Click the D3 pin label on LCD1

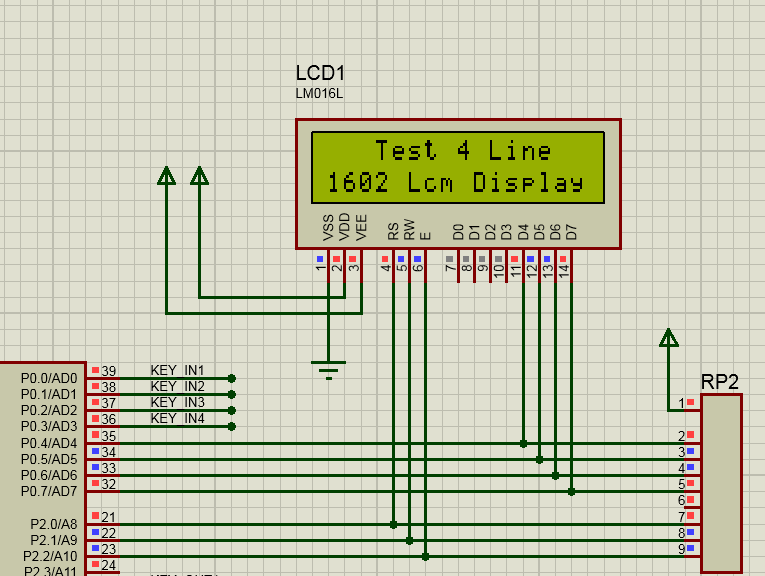click(506, 232)
